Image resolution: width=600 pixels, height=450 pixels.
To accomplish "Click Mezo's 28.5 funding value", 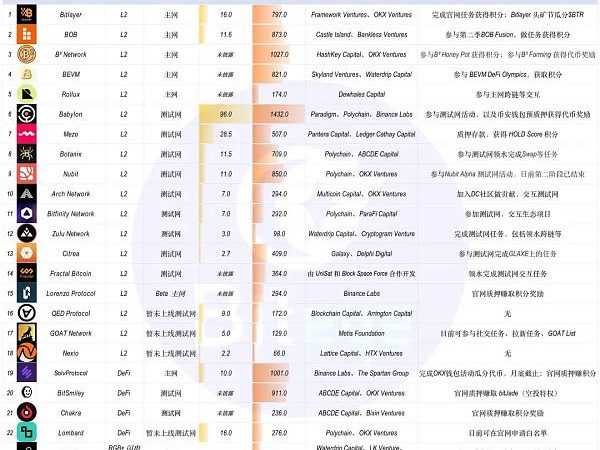I will click(226, 134).
